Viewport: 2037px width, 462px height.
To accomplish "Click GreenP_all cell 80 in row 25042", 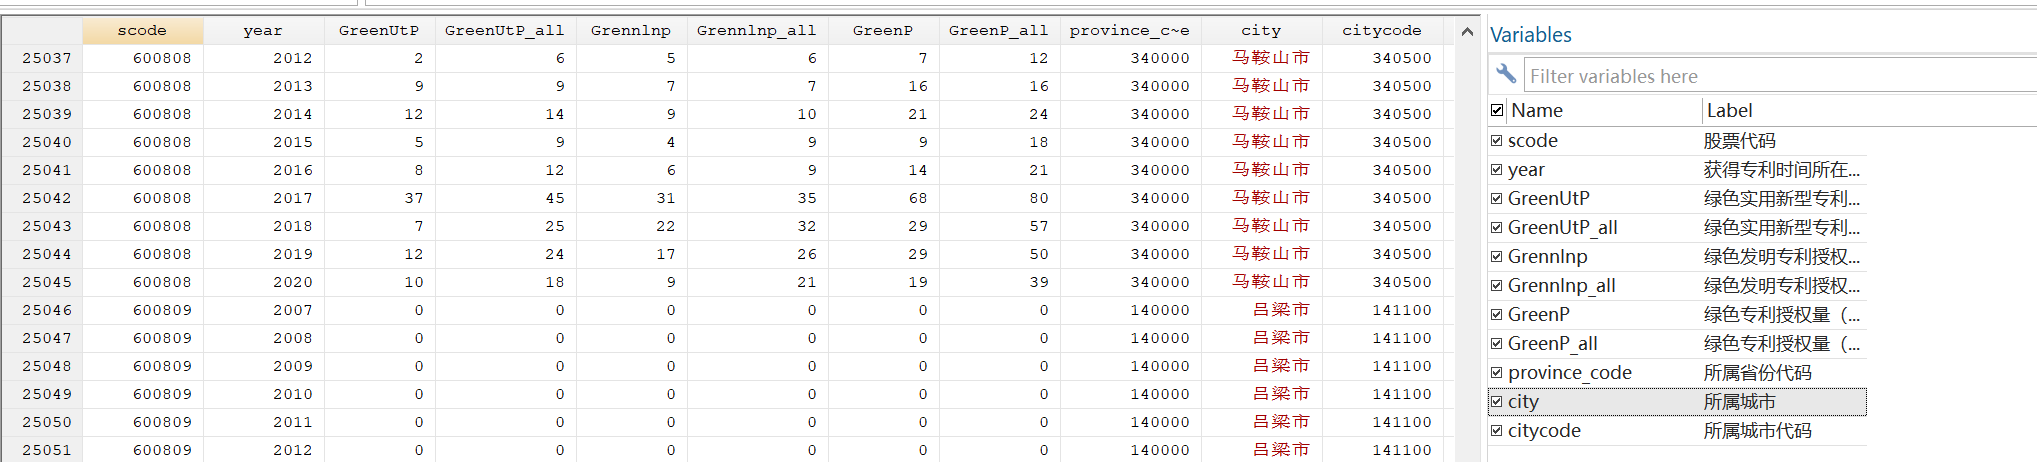I will 999,198.
